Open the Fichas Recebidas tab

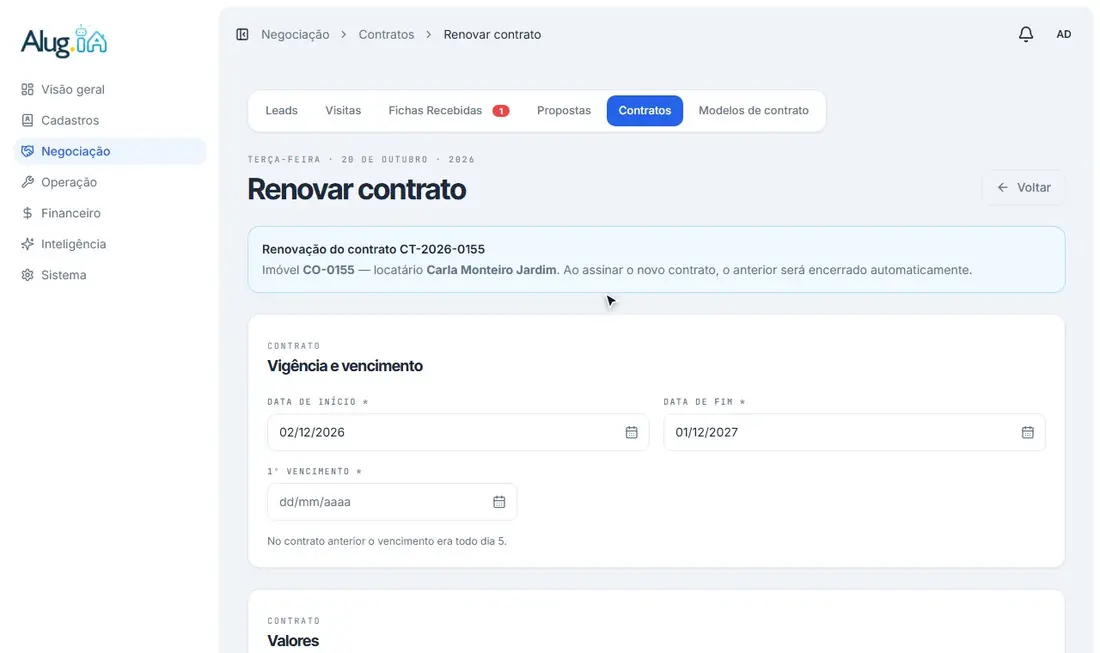pyautogui.click(x=448, y=110)
